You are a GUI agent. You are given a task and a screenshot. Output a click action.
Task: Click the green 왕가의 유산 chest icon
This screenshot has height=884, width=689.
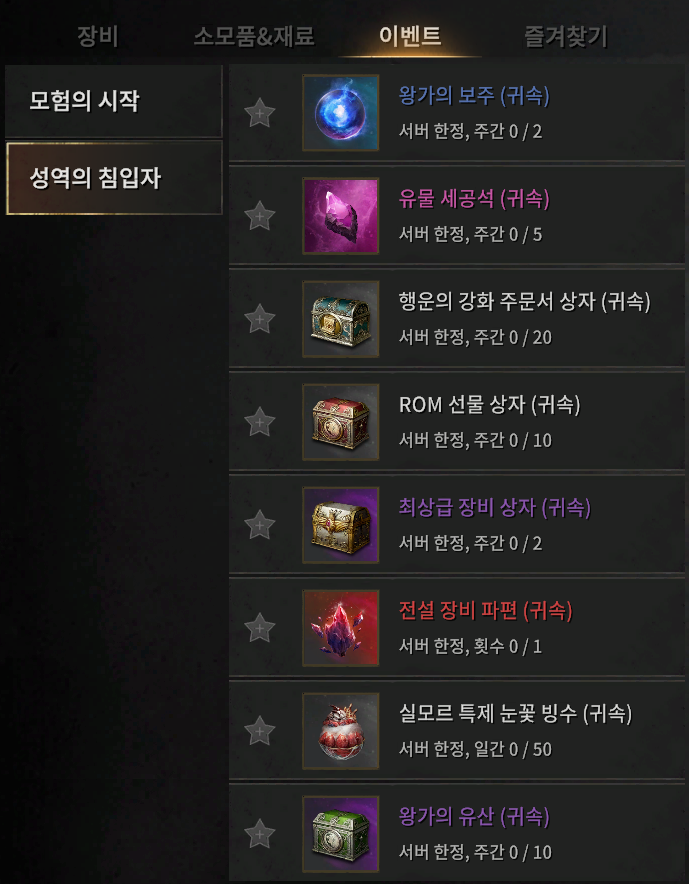(341, 834)
